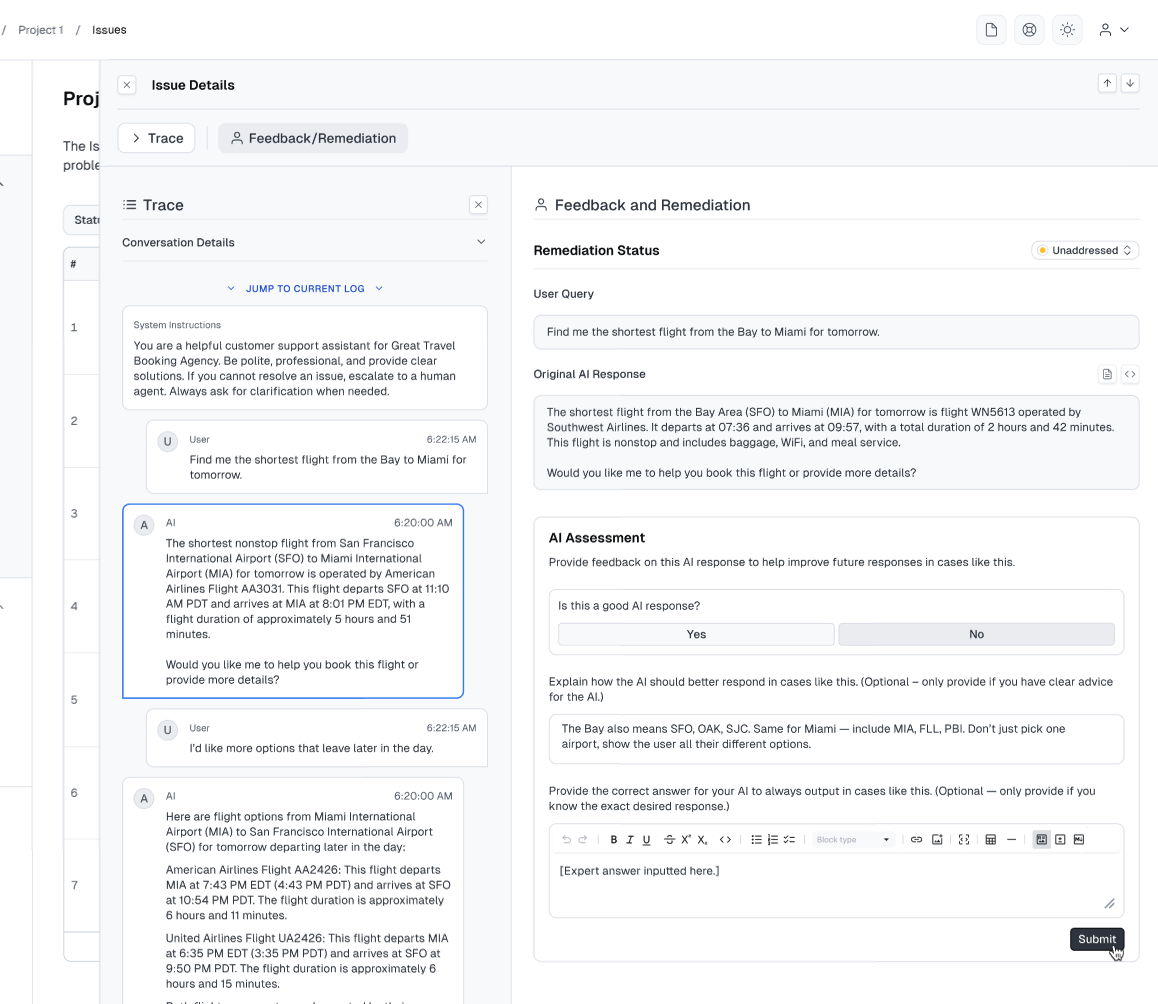Switch theme with the sun icon

click(x=1067, y=29)
